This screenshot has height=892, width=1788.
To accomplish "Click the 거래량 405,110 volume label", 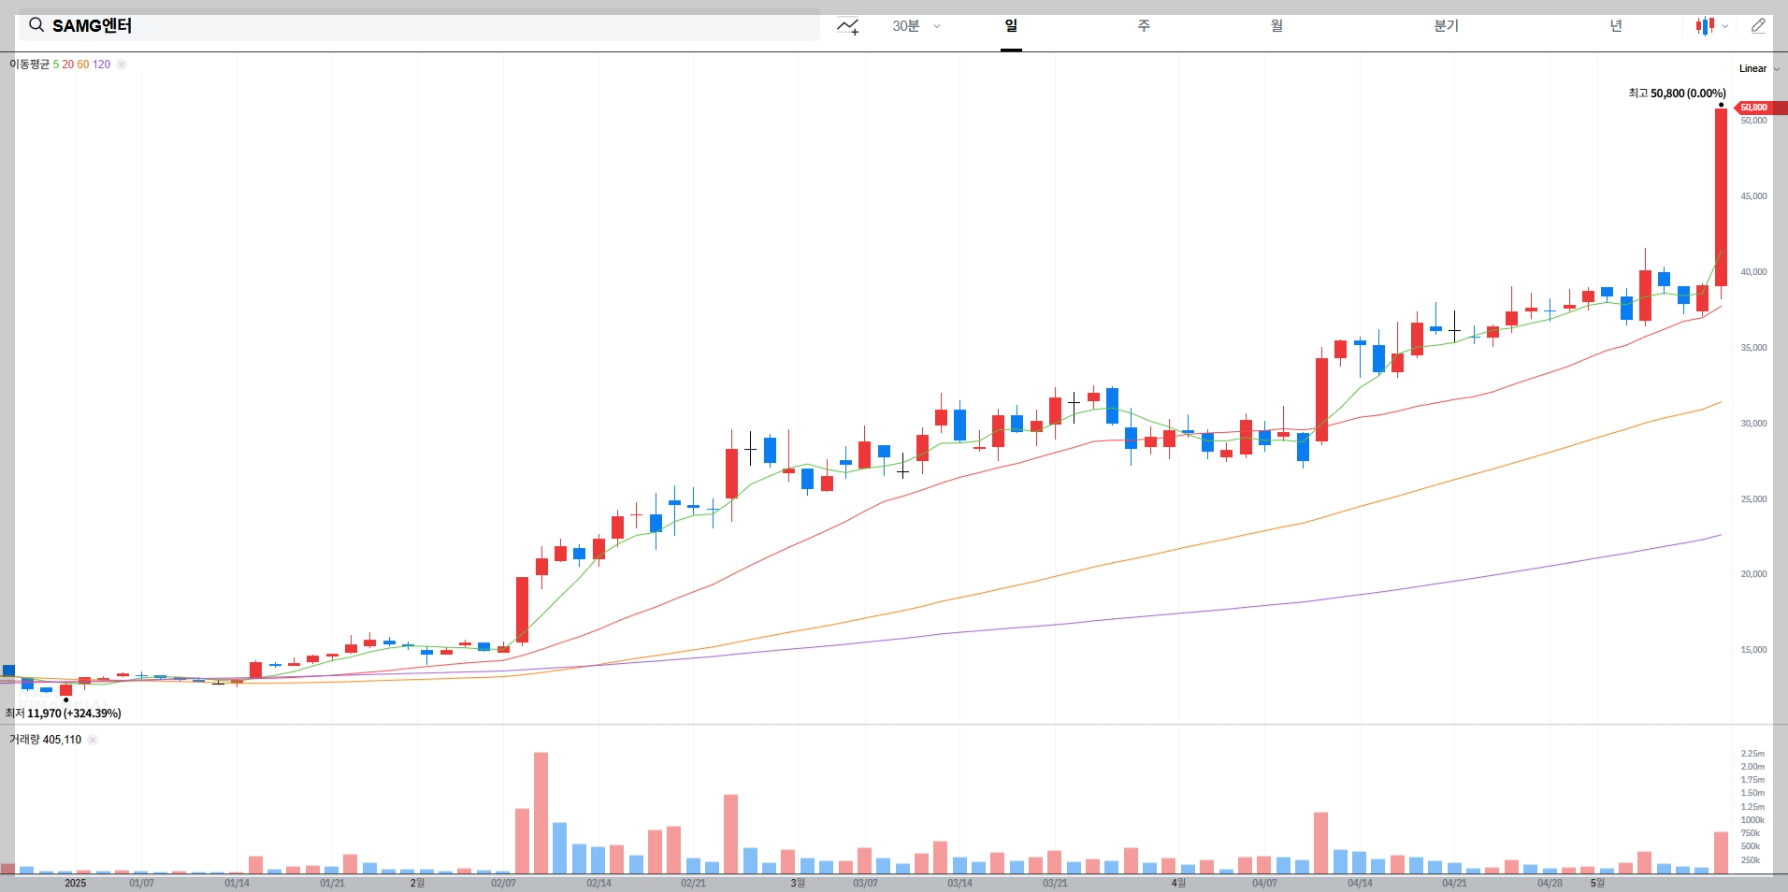I will click(x=45, y=740).
